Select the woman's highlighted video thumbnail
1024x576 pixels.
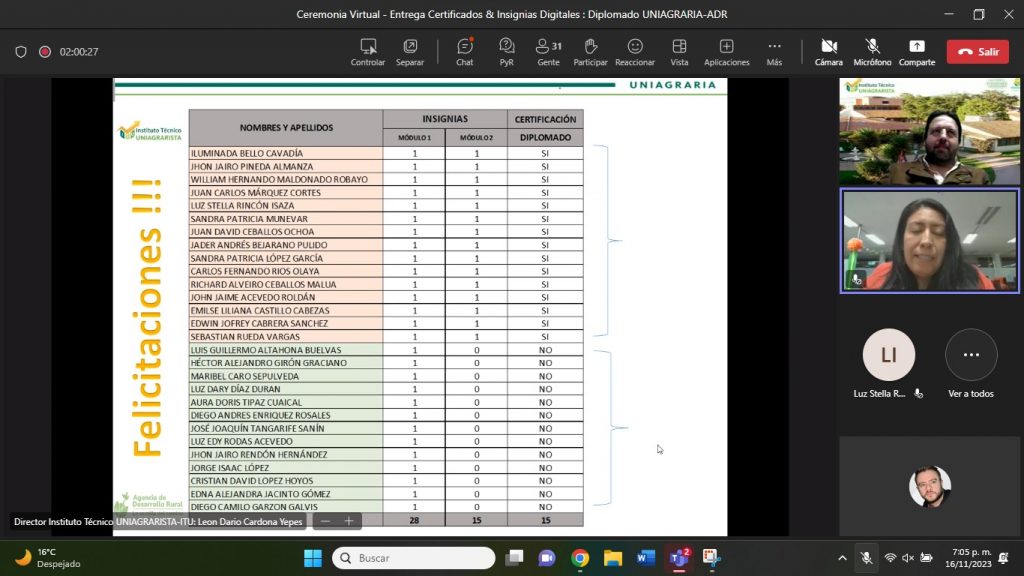click(x=930, y=241)
